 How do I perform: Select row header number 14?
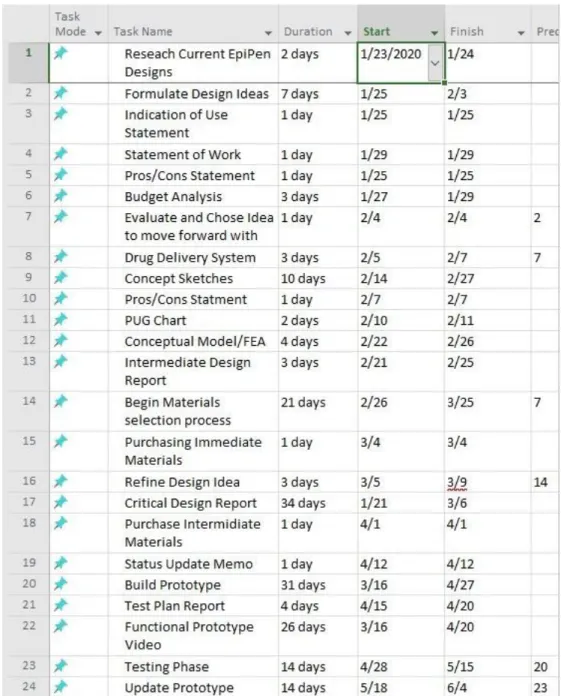(x=28, y=411)
